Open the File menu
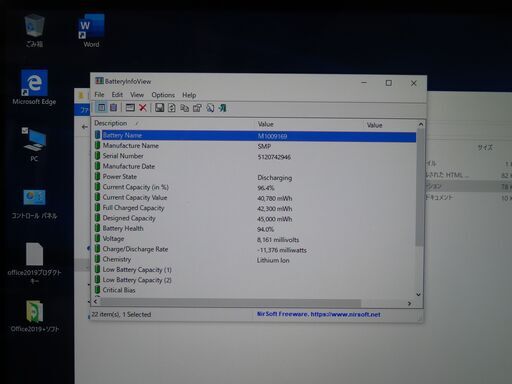The image size is (512, 384). coord(99,94)
